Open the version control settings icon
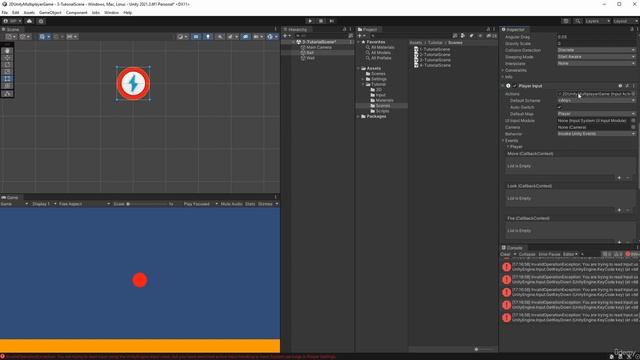 tap(41, 21)
